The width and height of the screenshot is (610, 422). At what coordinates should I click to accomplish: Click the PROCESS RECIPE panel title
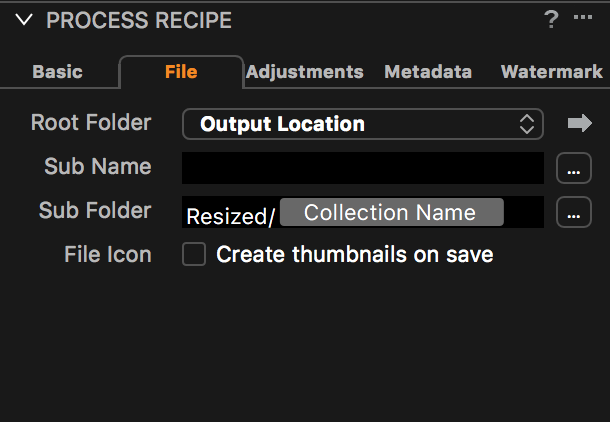[x=139, y=20]
